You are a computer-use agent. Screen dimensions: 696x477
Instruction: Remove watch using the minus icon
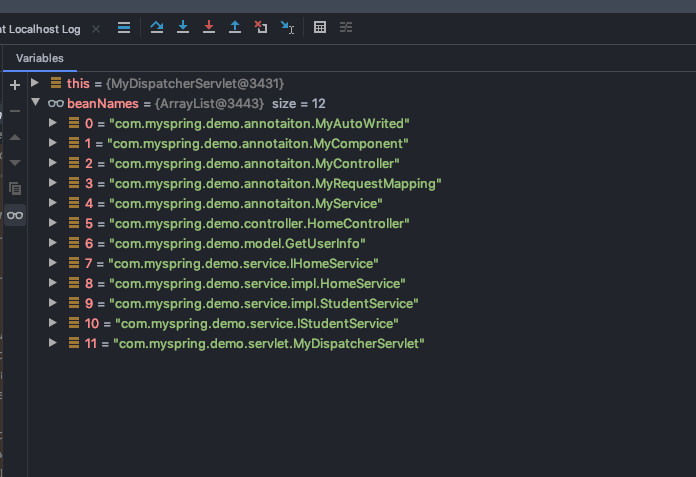tap(15, 111)
